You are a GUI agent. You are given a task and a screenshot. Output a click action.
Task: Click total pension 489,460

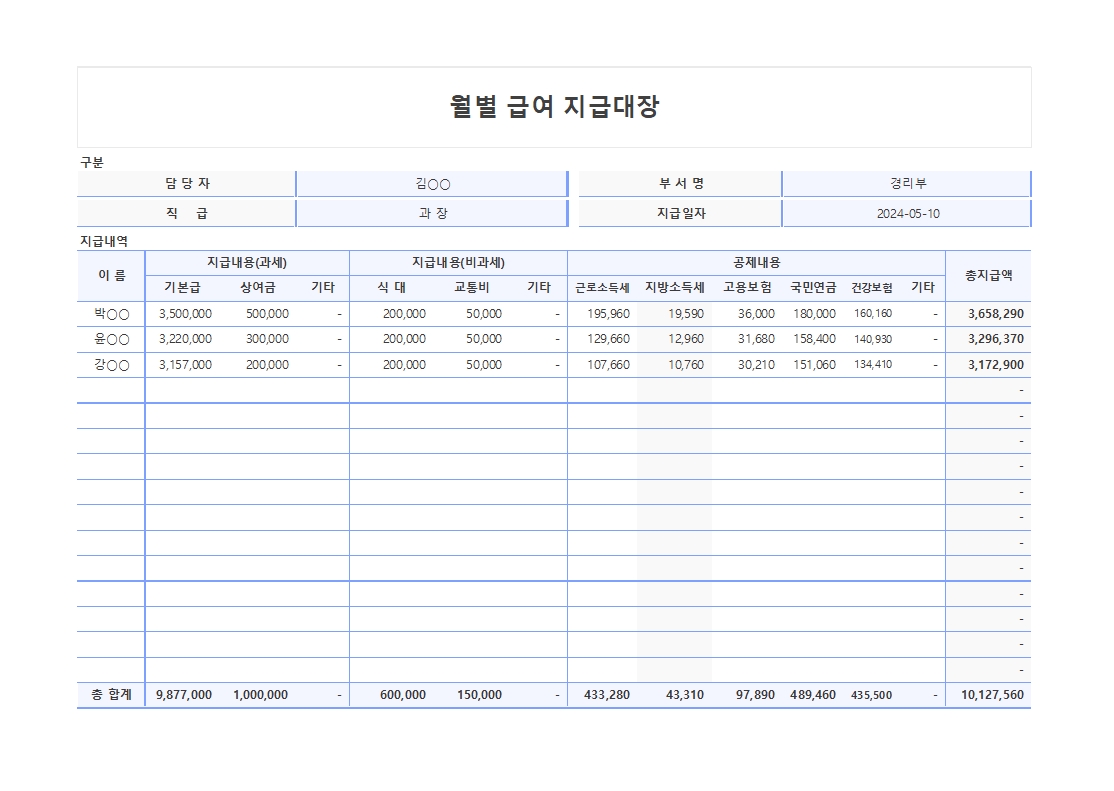point(813,695)
